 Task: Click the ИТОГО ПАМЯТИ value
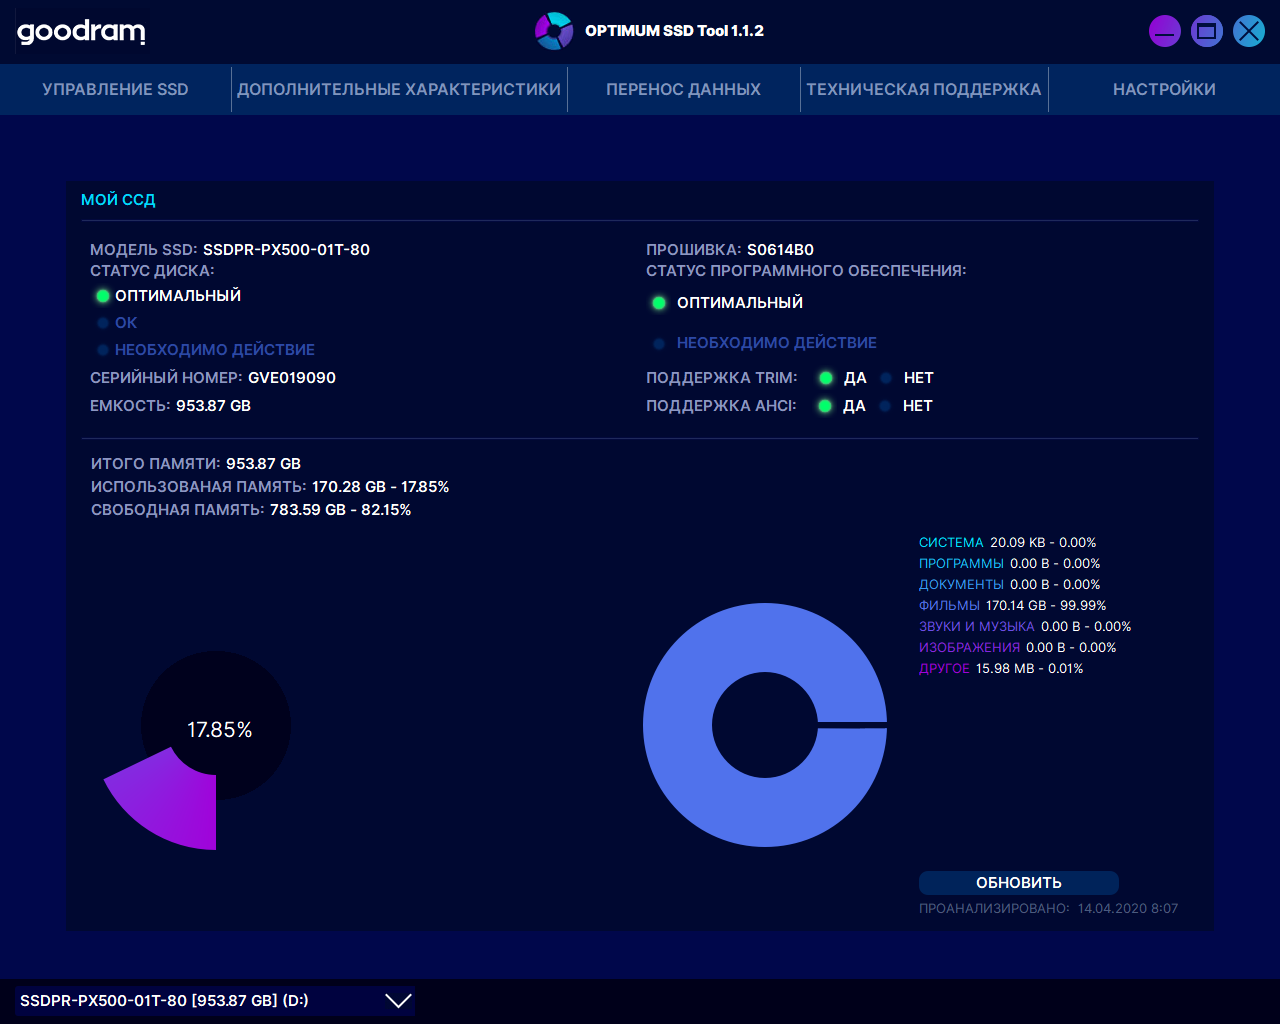pyautogui.click(x=263, y=464)
